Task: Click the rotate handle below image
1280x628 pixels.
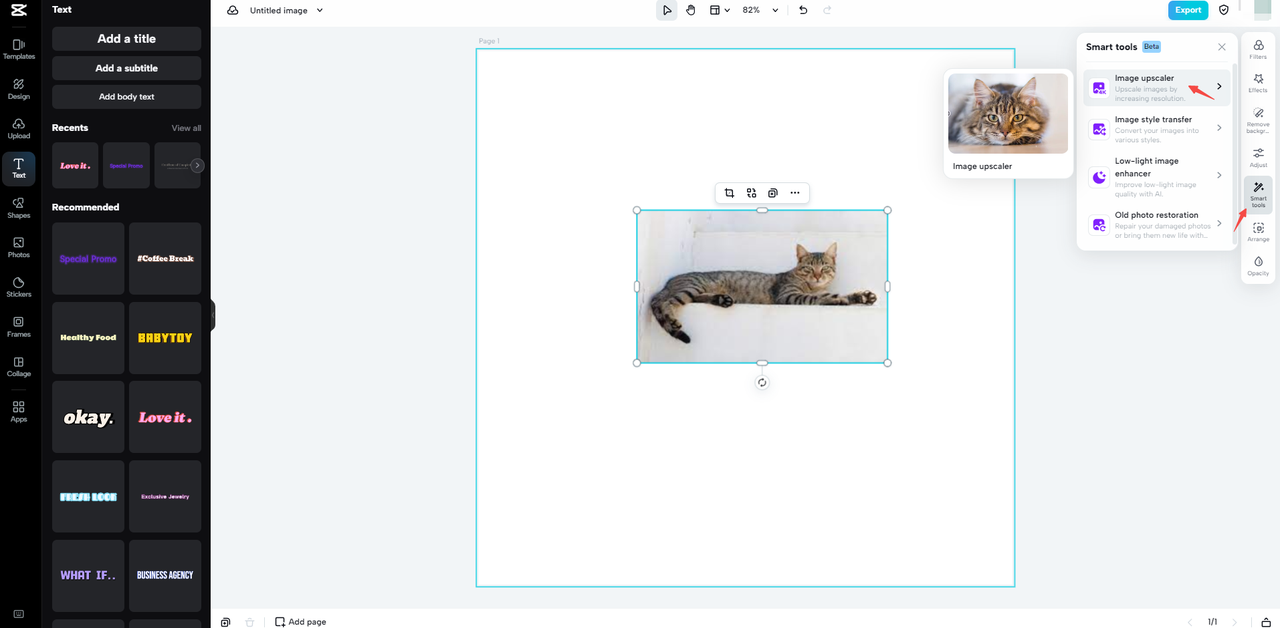Action: click(x=762, y=382)
